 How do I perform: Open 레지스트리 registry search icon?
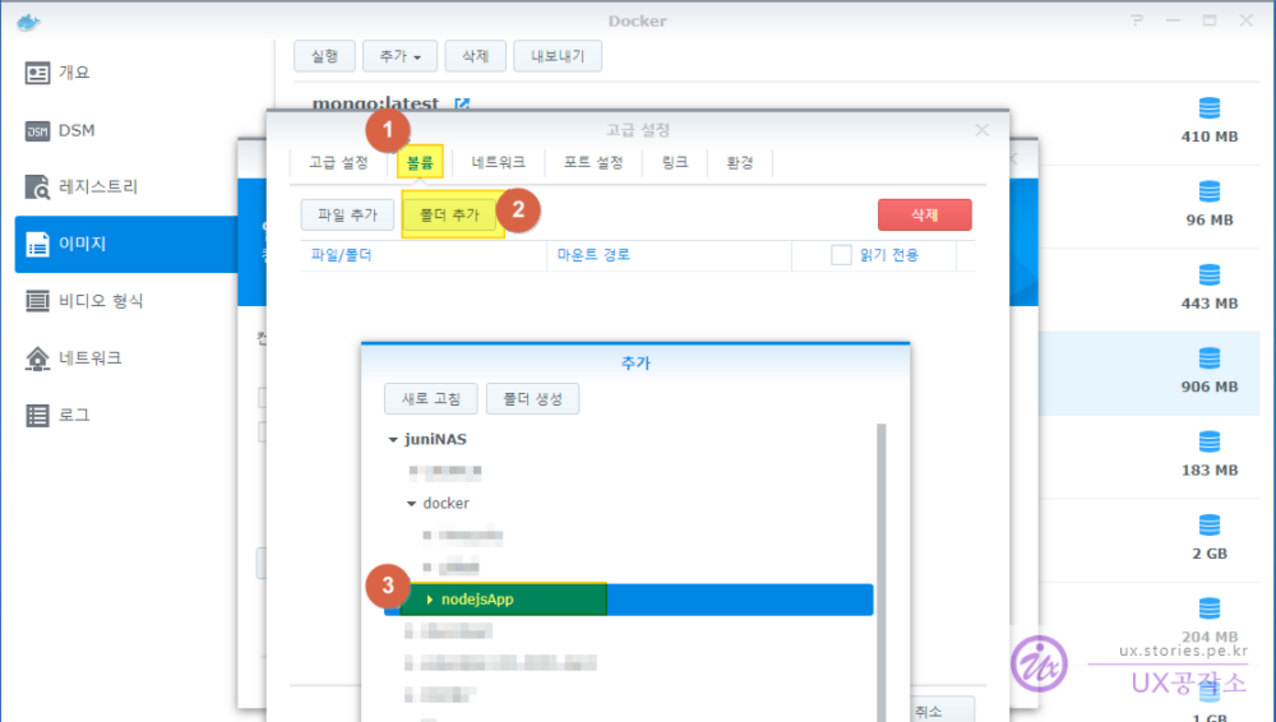(x=37, y=187)
